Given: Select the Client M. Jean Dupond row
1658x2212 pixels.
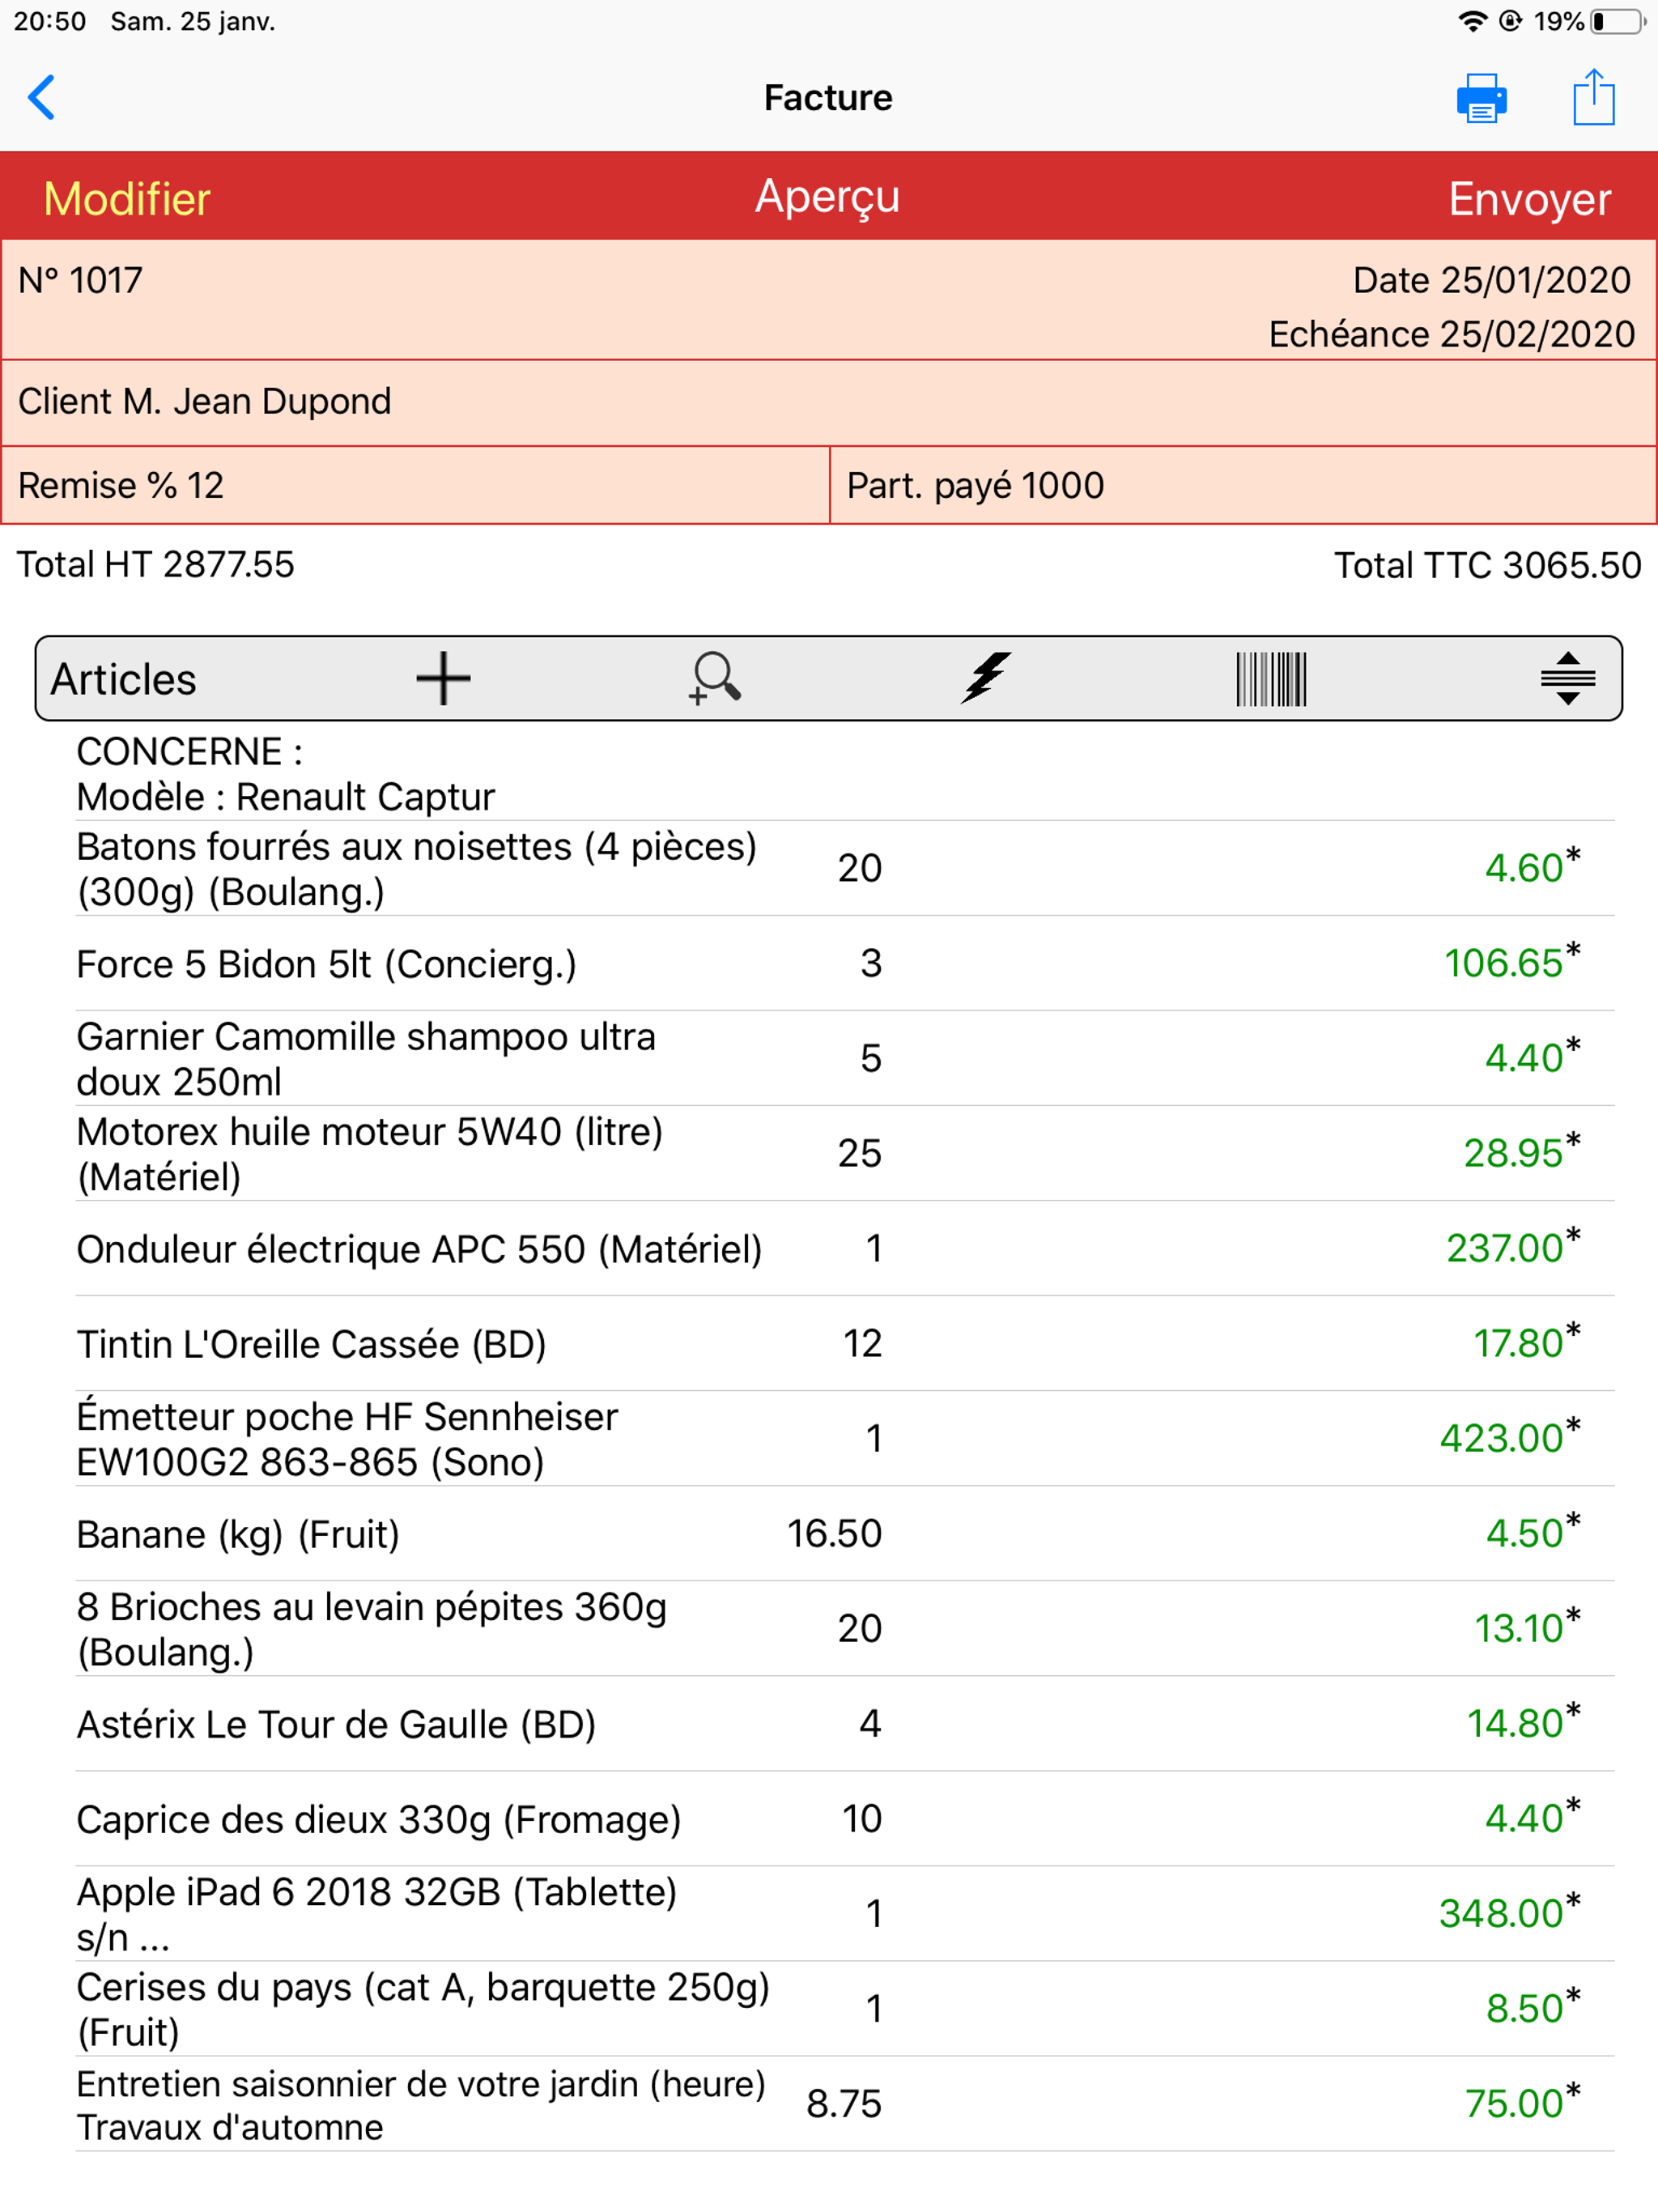Looking at the screenshot, I should [828, 402].
